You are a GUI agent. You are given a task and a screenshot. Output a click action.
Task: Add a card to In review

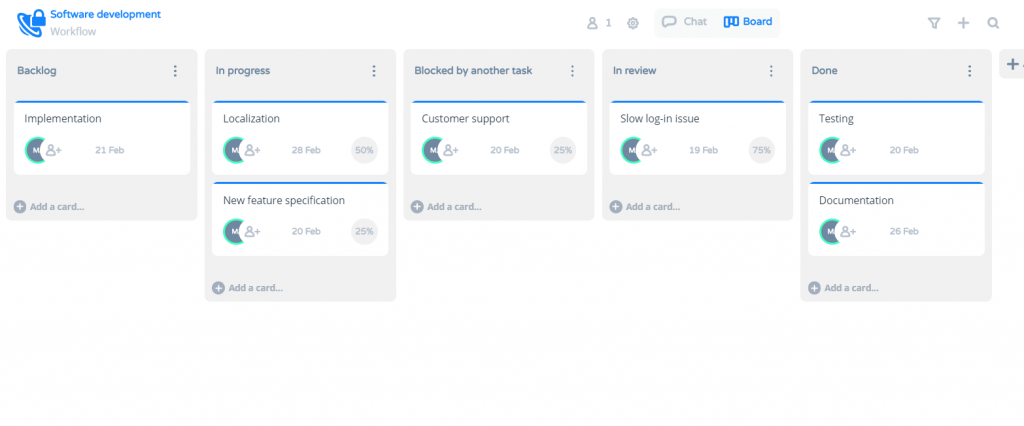[x=646, y=207]
